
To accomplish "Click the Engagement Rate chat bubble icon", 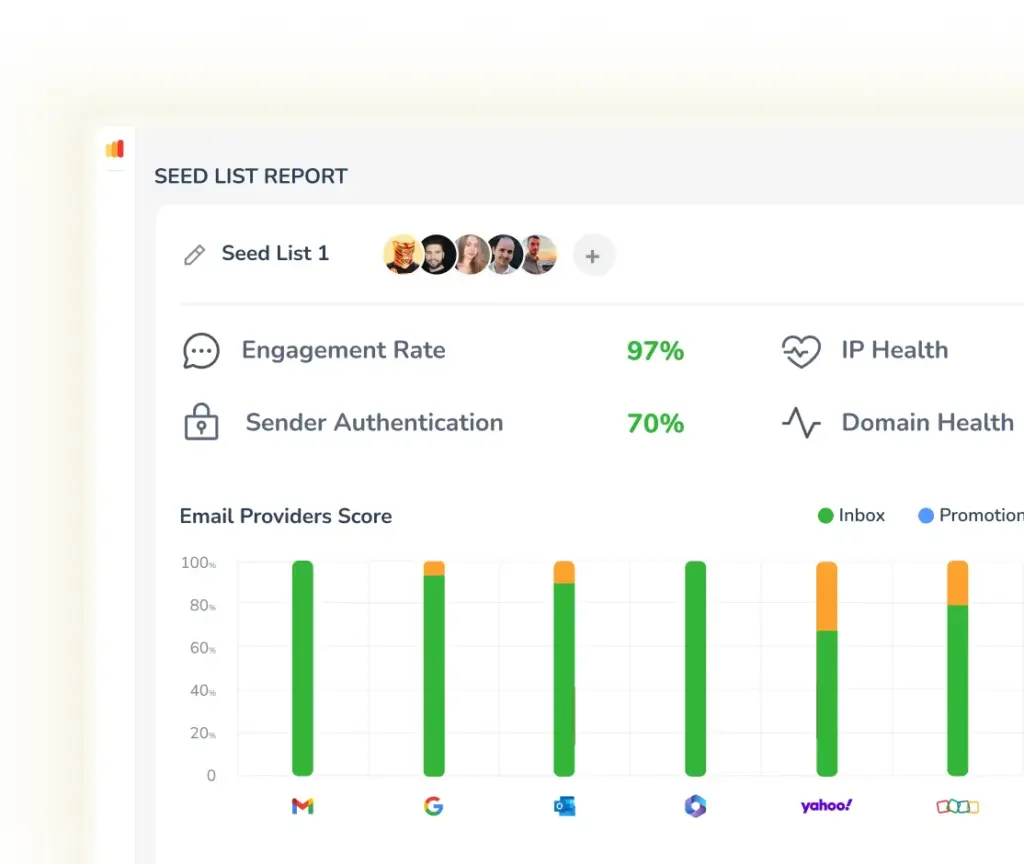I will 201,351.
